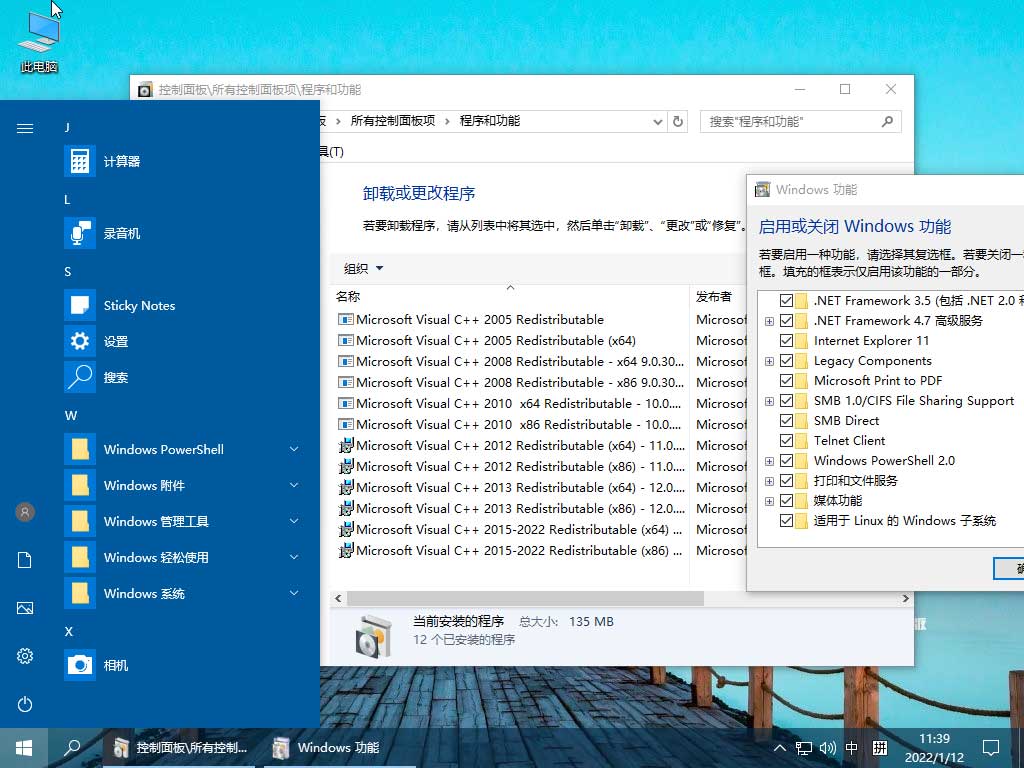Click the Start menu hamburger icon

[x=25, y=128]
